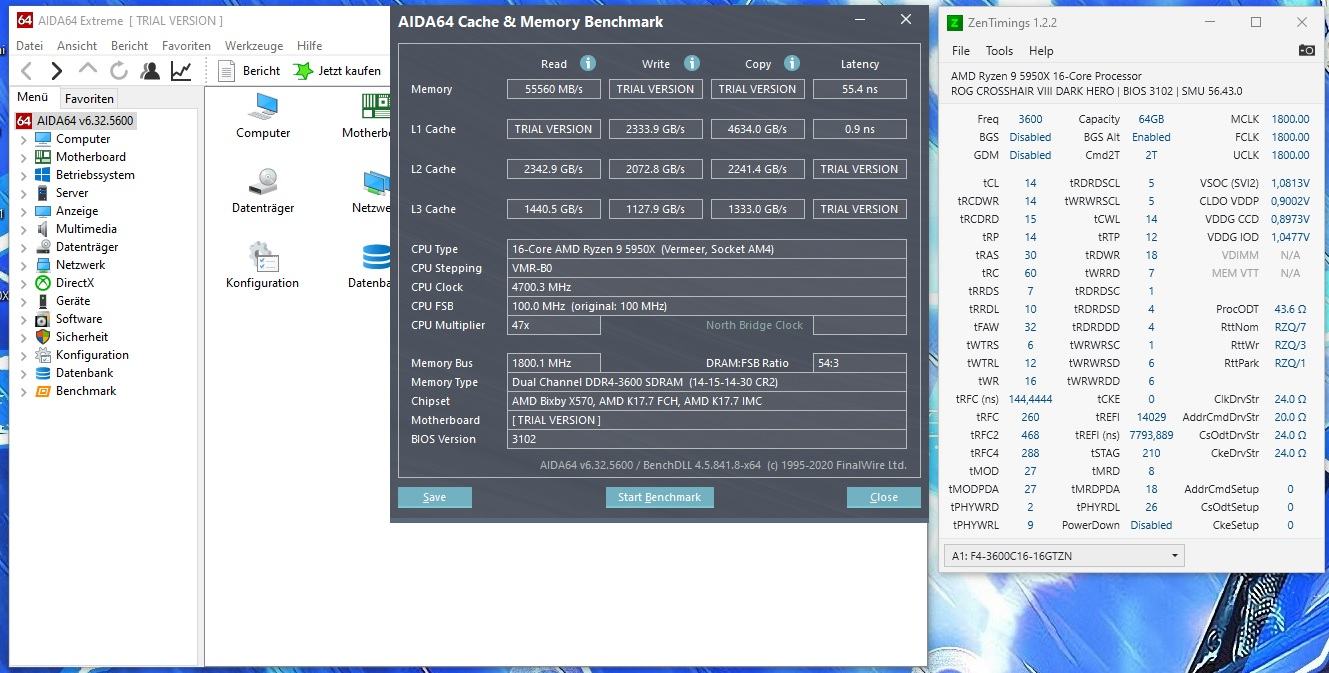Click the ZenTimings title bar logo
The image size is (1329, 673).
956,22
